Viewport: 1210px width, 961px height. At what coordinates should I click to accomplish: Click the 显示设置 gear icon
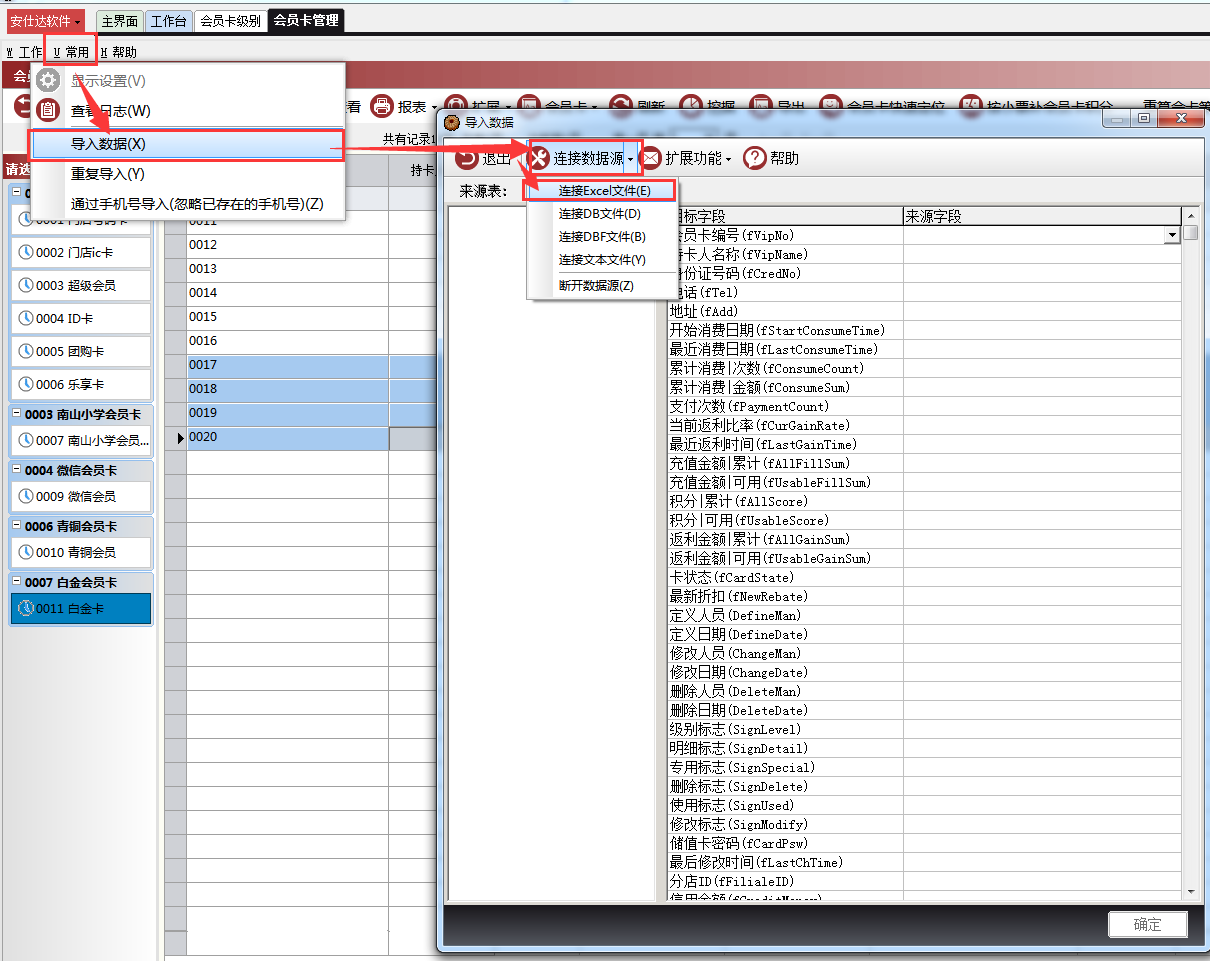[48, 80]
